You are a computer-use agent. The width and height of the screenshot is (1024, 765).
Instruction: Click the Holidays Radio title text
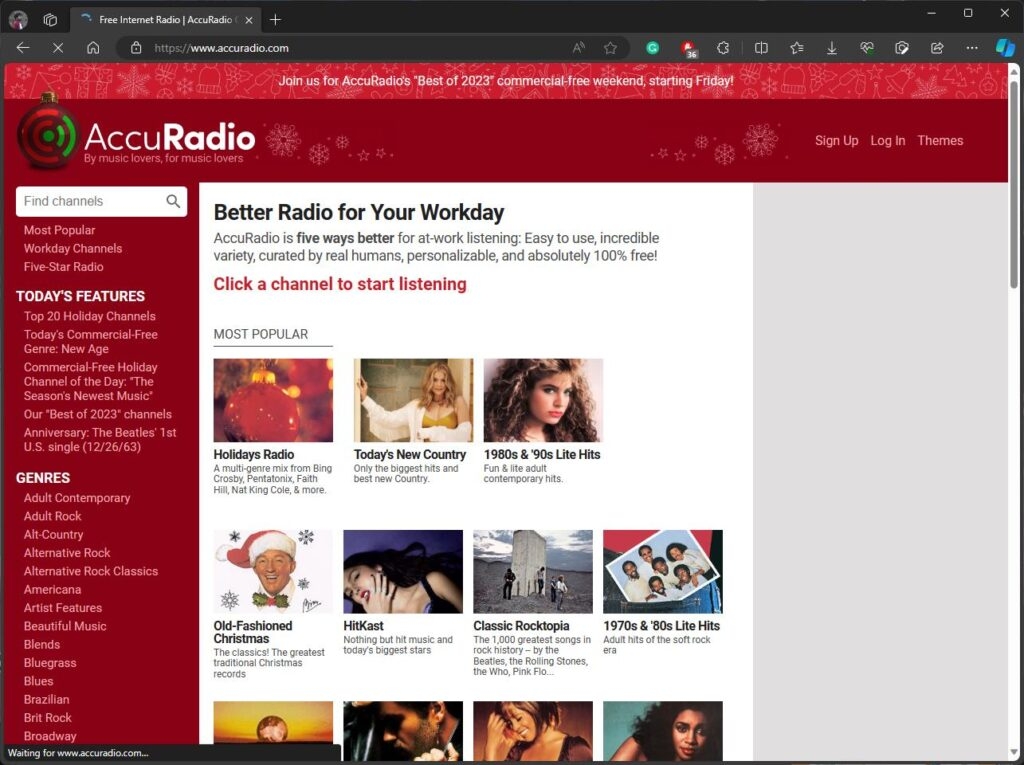[253, 454]
